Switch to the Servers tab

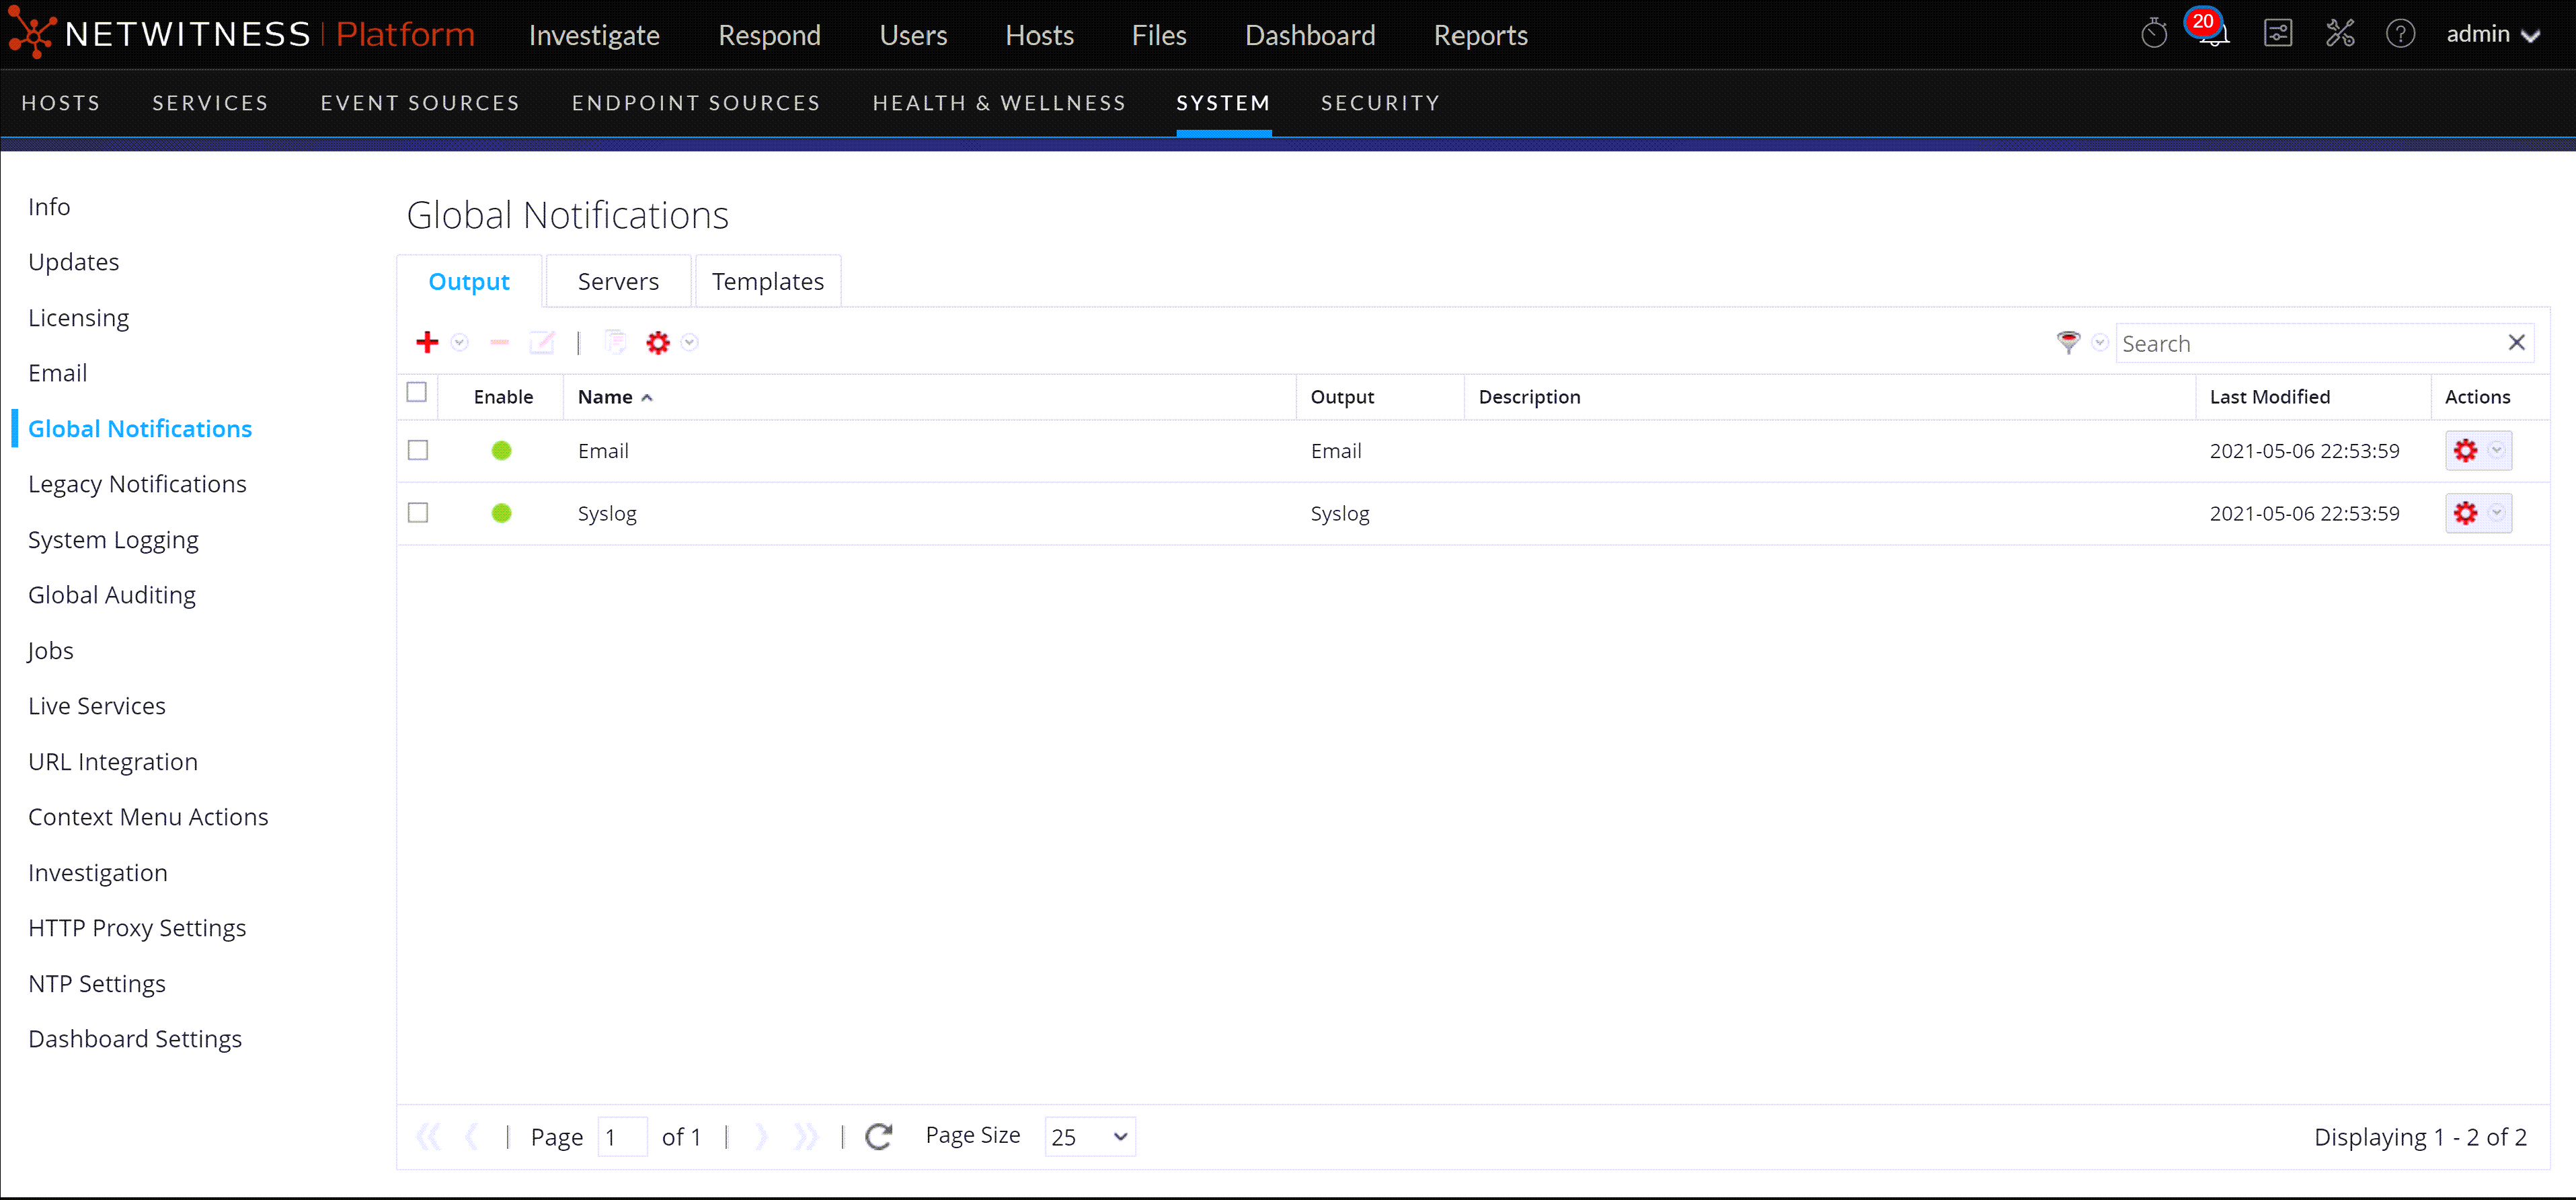[618, 282]
